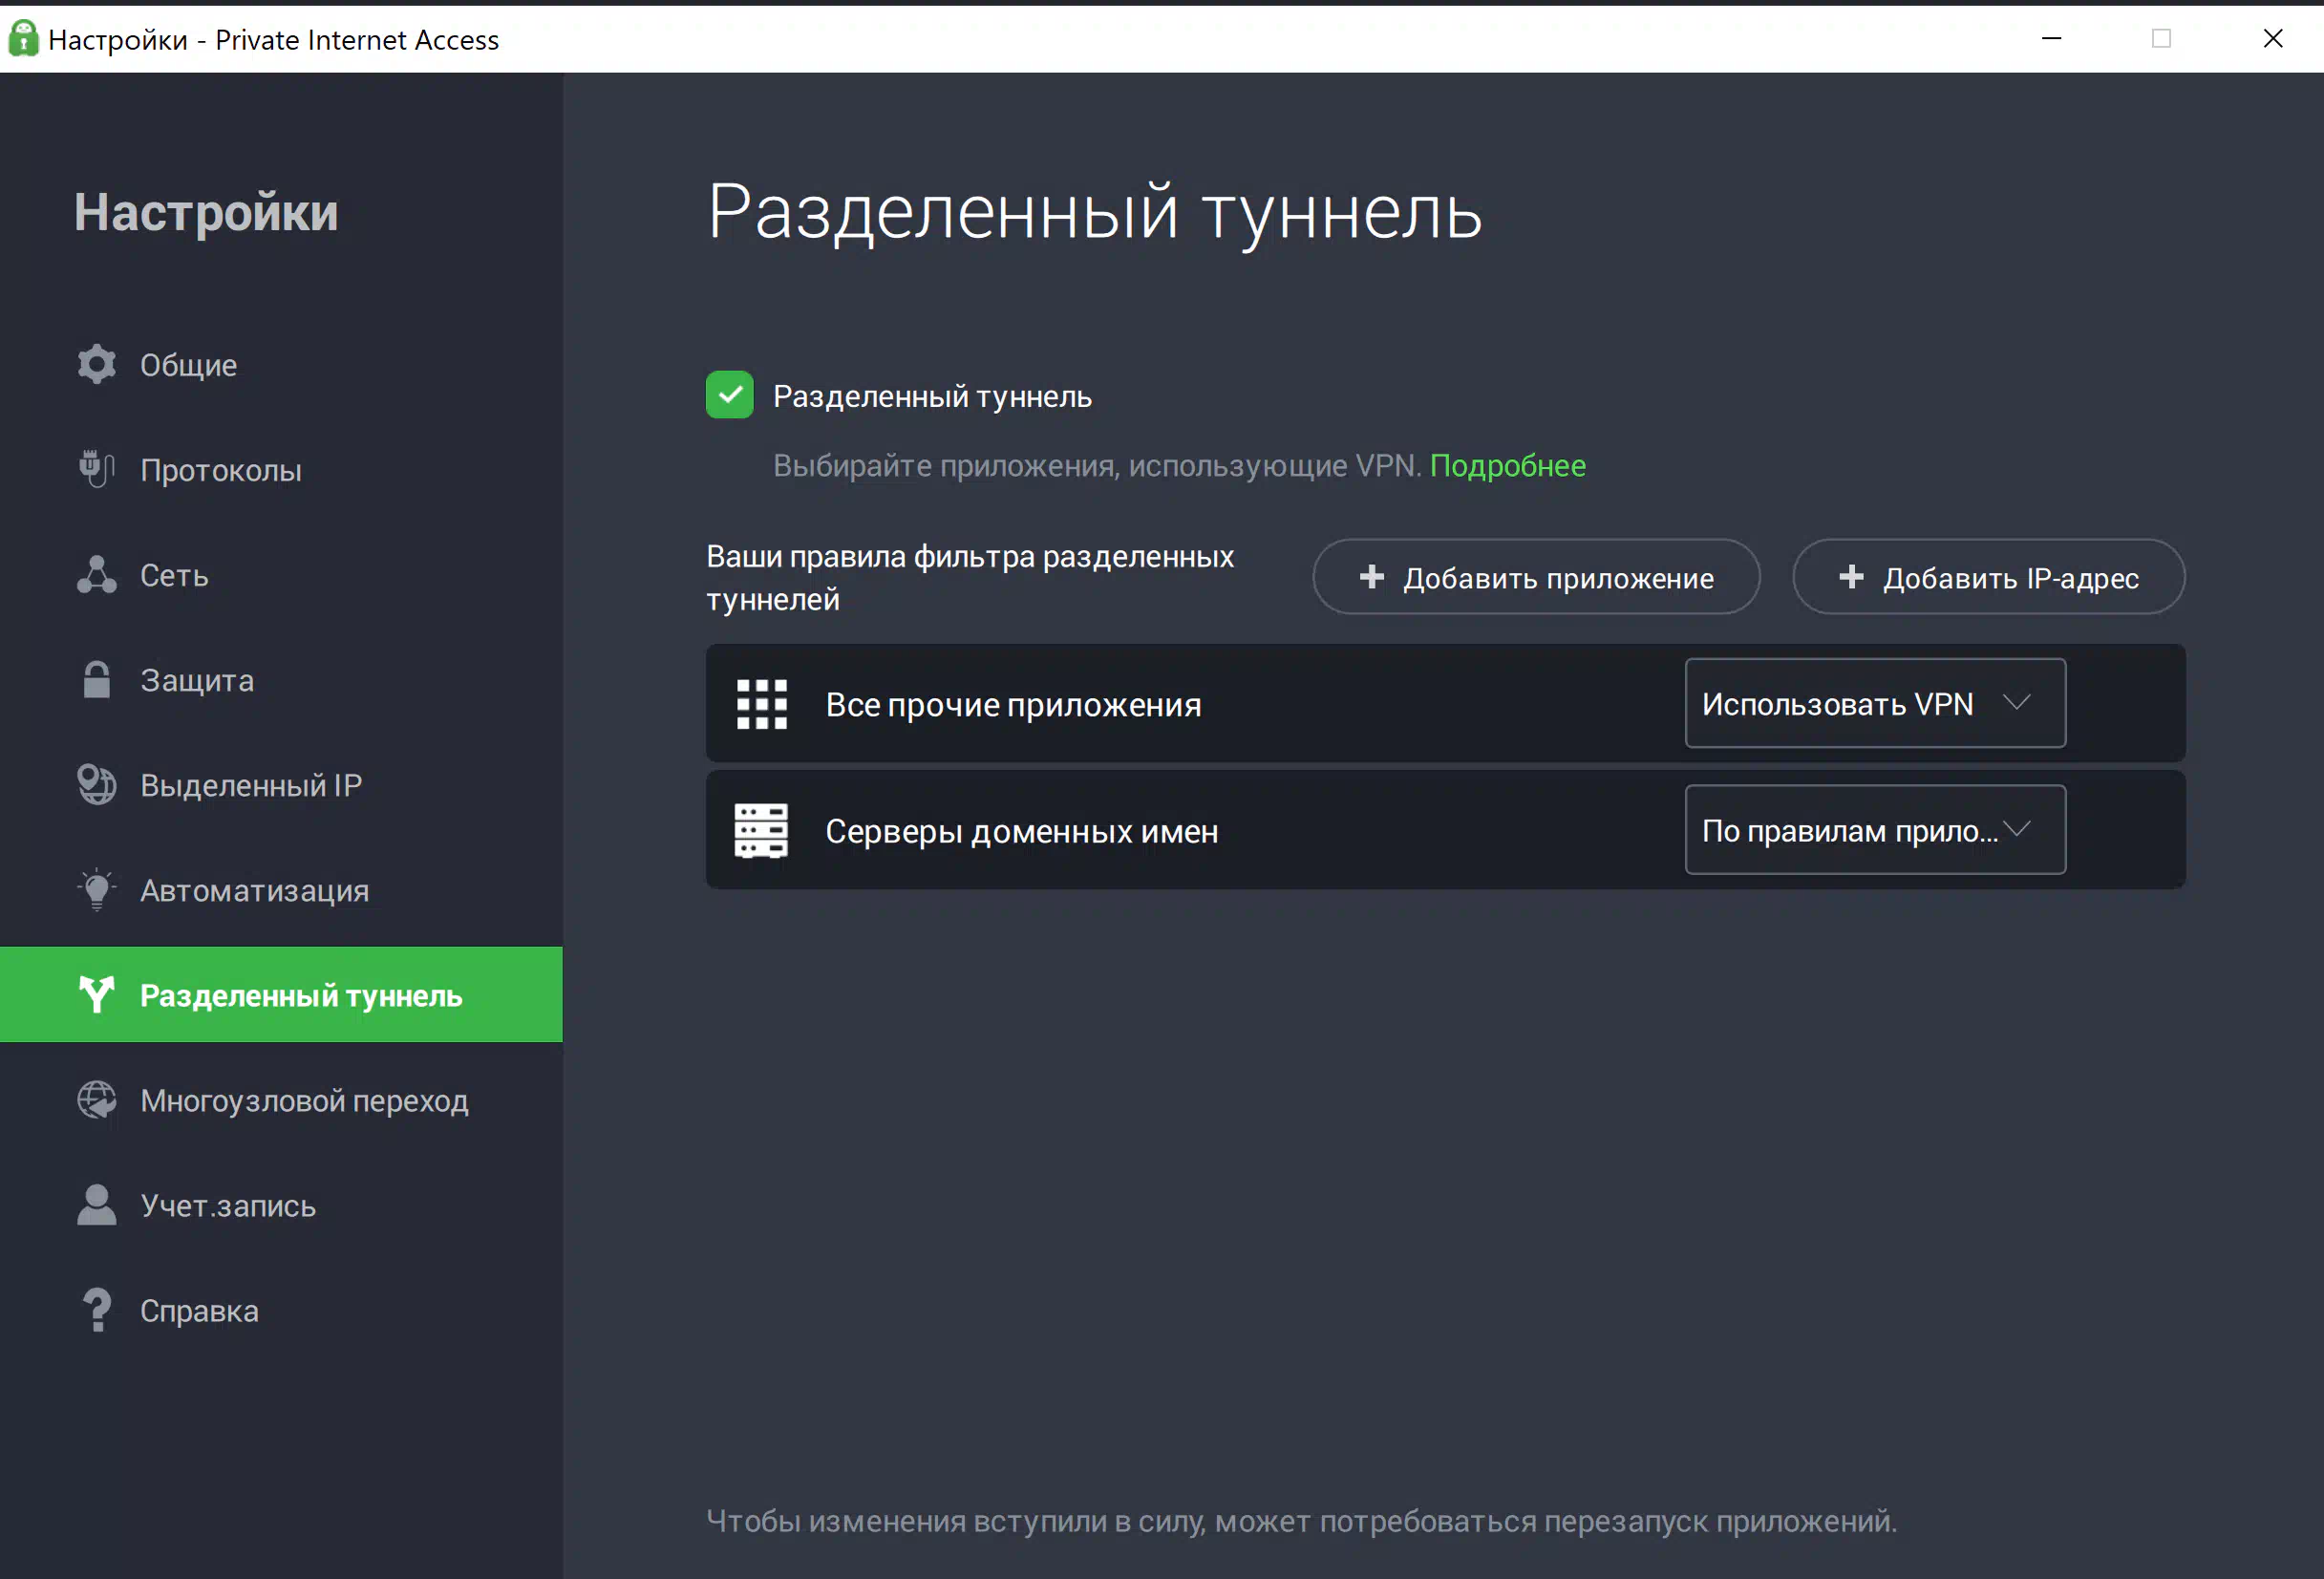
Task: Open the Справка tab label
Action: click(199, 1311)
